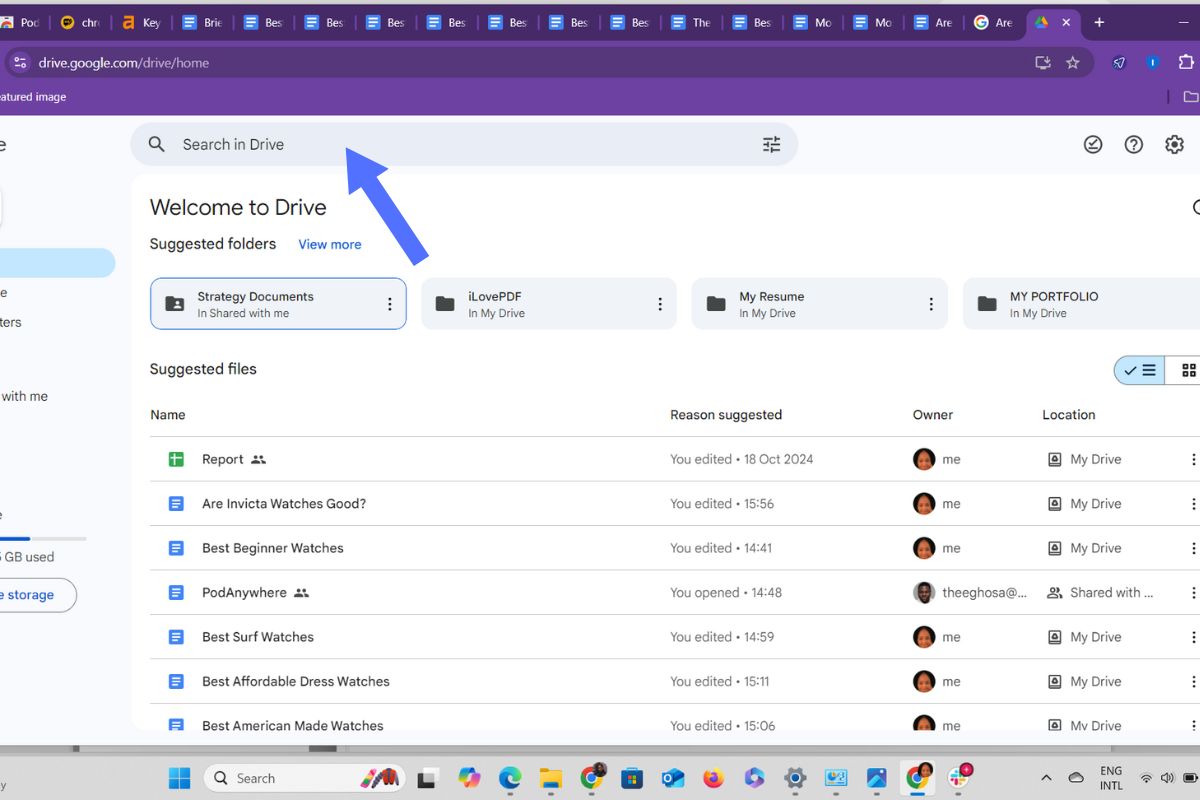Switch to grid layout view
Viewport: 1200px width, 800px height.
[1187, 370]
